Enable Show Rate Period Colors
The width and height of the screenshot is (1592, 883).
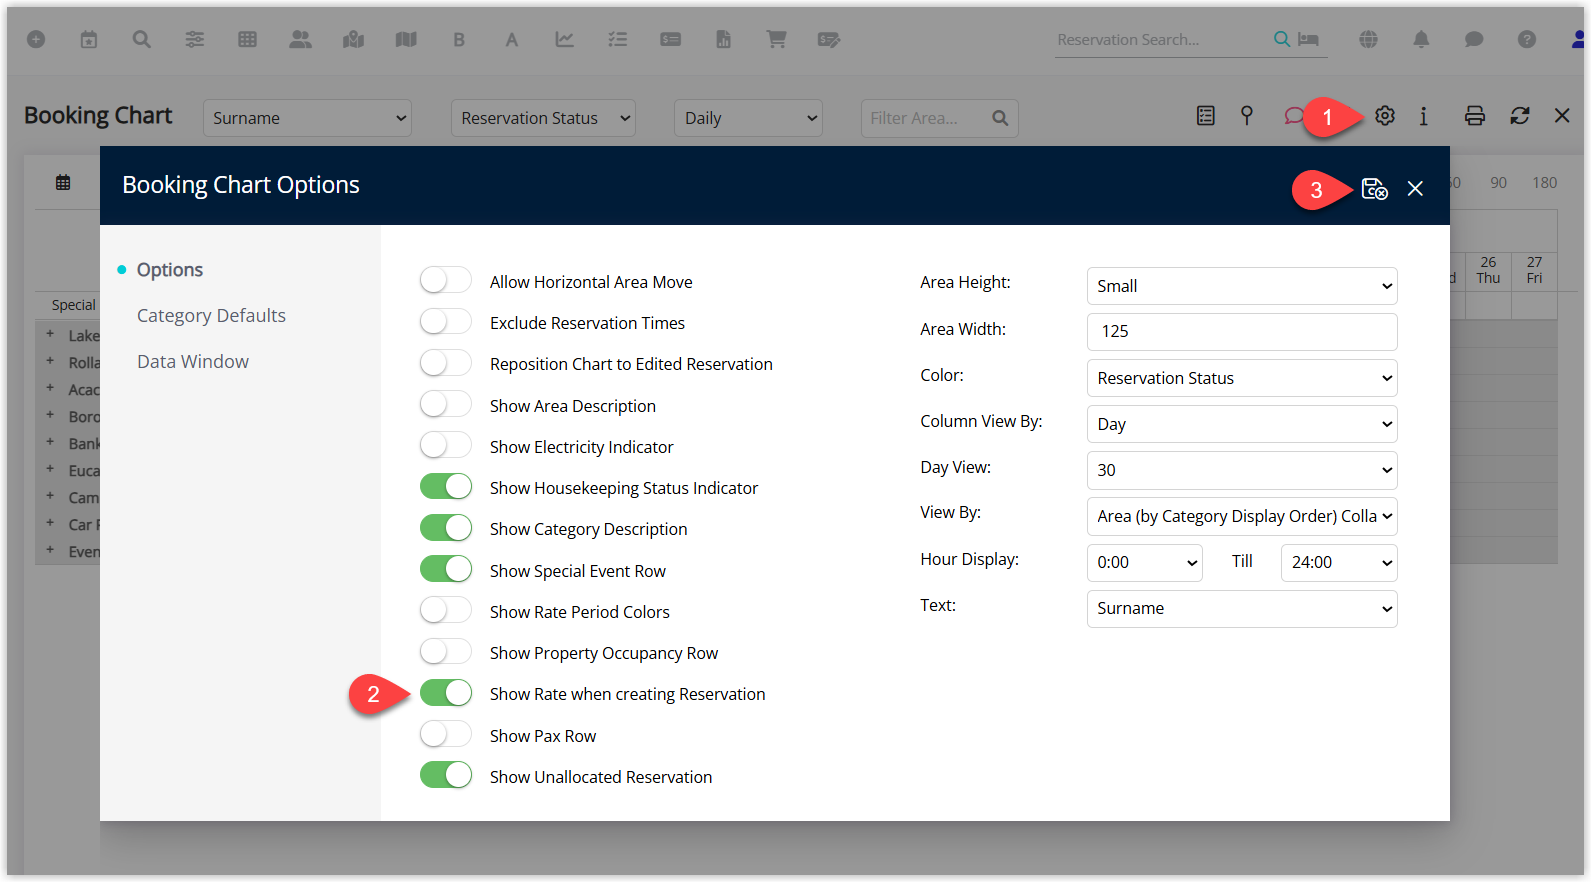point(445,610)
